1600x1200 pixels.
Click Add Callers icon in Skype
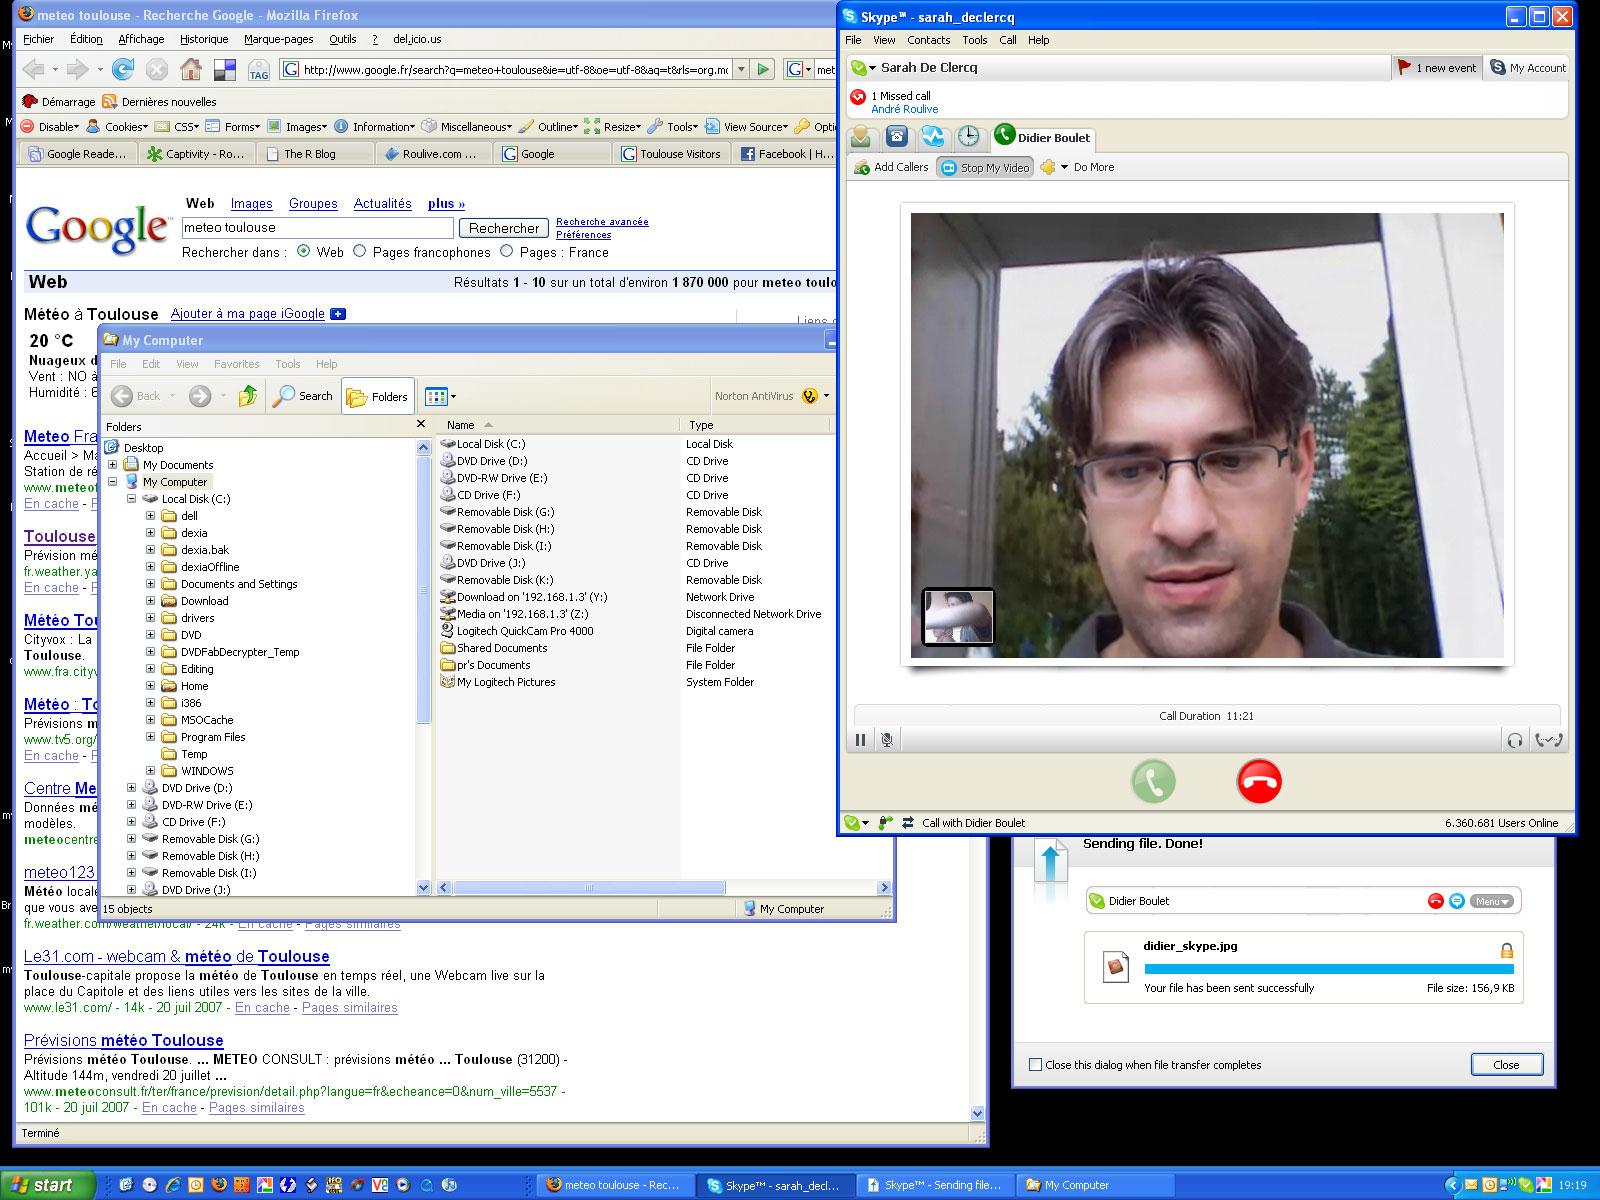pos(862,168)
